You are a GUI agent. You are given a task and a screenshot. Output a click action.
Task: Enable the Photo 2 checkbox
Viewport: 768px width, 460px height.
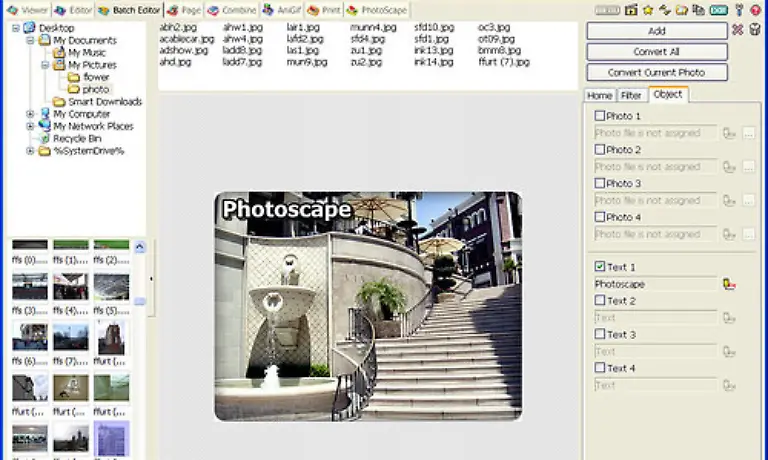tap(600, 149)
